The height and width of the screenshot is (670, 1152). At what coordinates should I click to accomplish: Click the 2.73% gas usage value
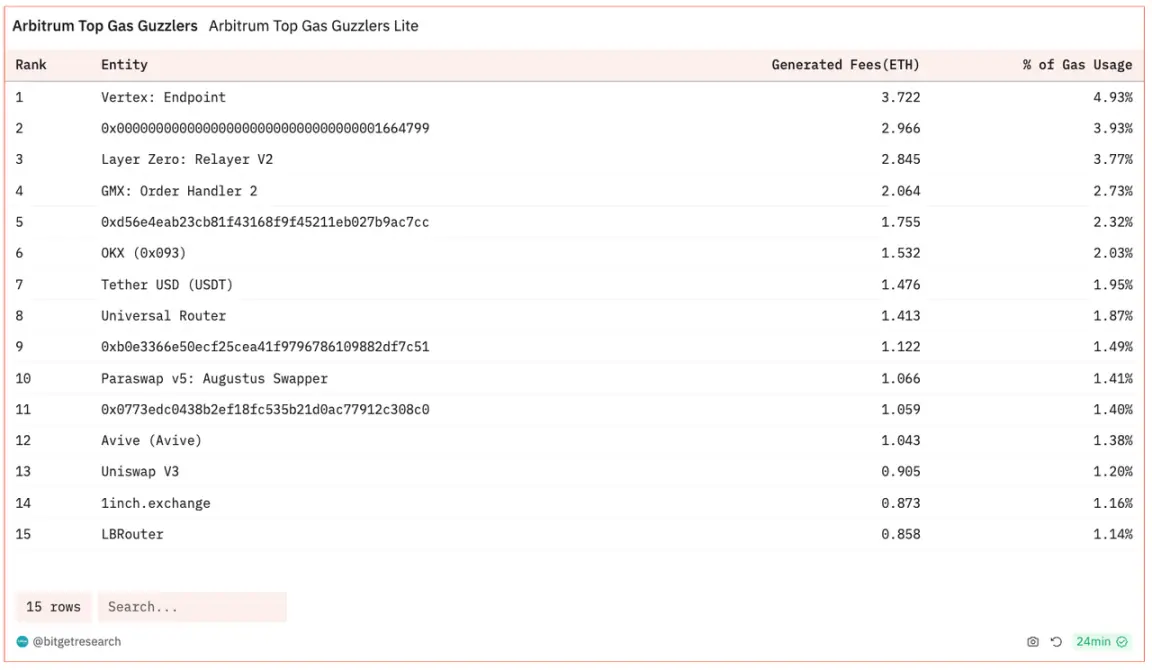point(1113,191)
